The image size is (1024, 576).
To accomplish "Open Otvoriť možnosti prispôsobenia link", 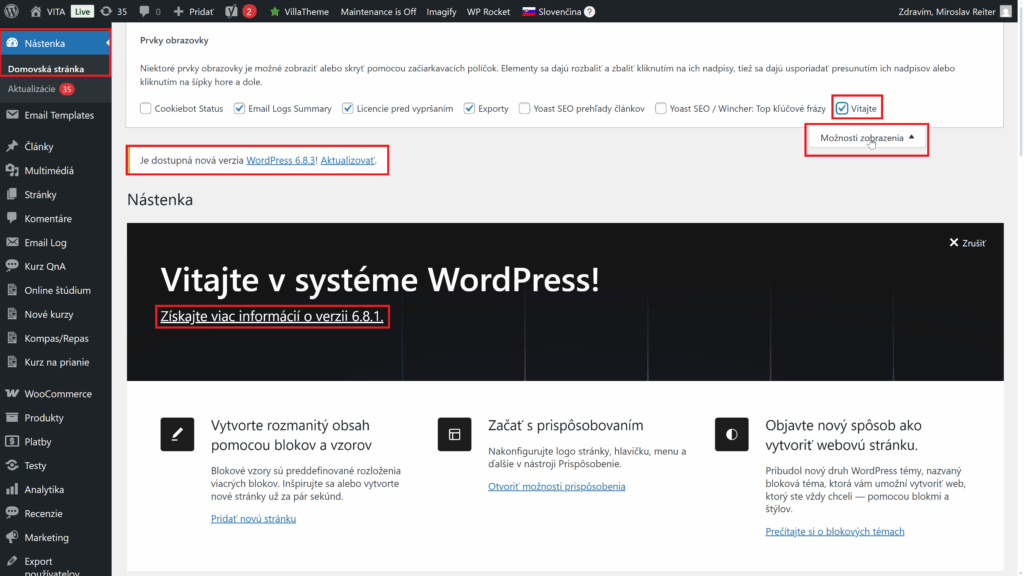I will 557,486.
